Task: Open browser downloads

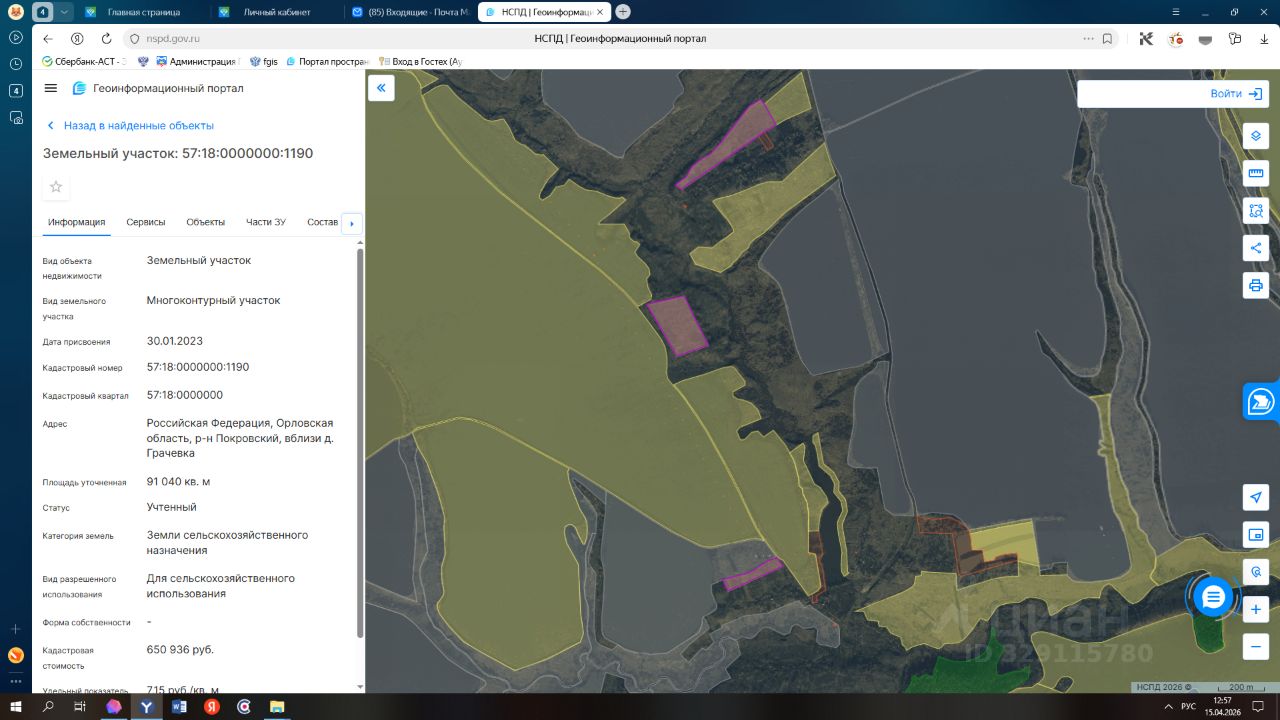Action: click(x=1264, y=39)
